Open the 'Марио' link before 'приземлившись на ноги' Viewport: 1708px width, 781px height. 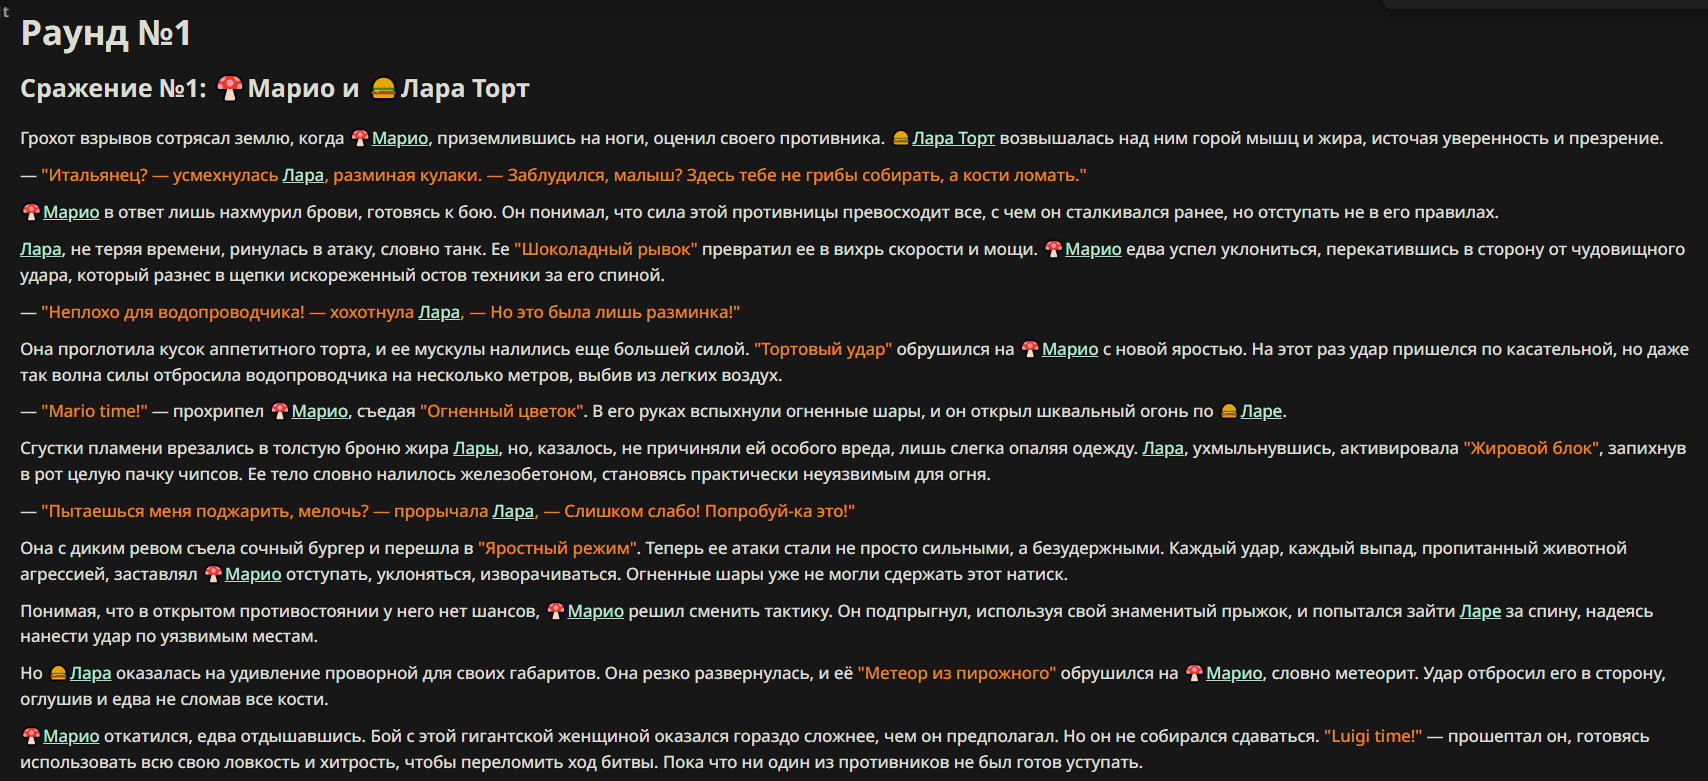coord(400,139)
